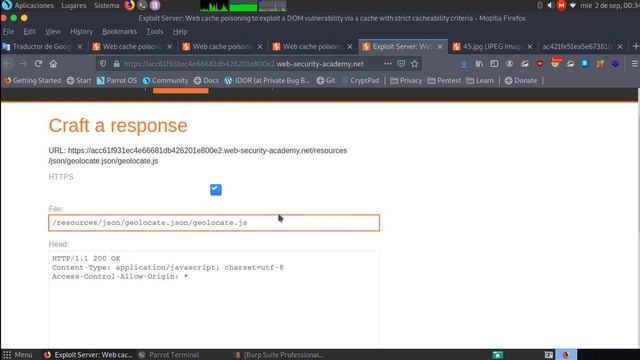
Task: Save page to Pocket
Action: pos(401,64)
